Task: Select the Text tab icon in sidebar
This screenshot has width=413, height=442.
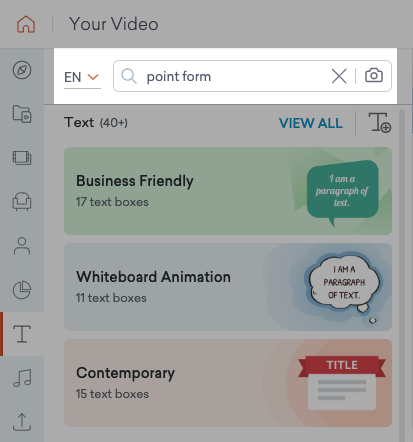Action: click(22, 334)
